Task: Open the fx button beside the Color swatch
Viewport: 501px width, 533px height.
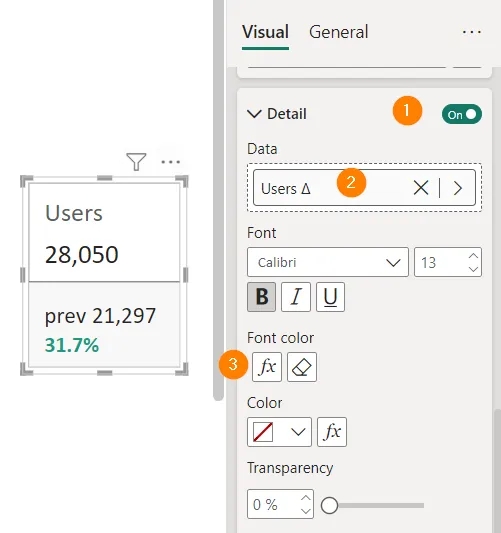Action: (x=332, y=432)
